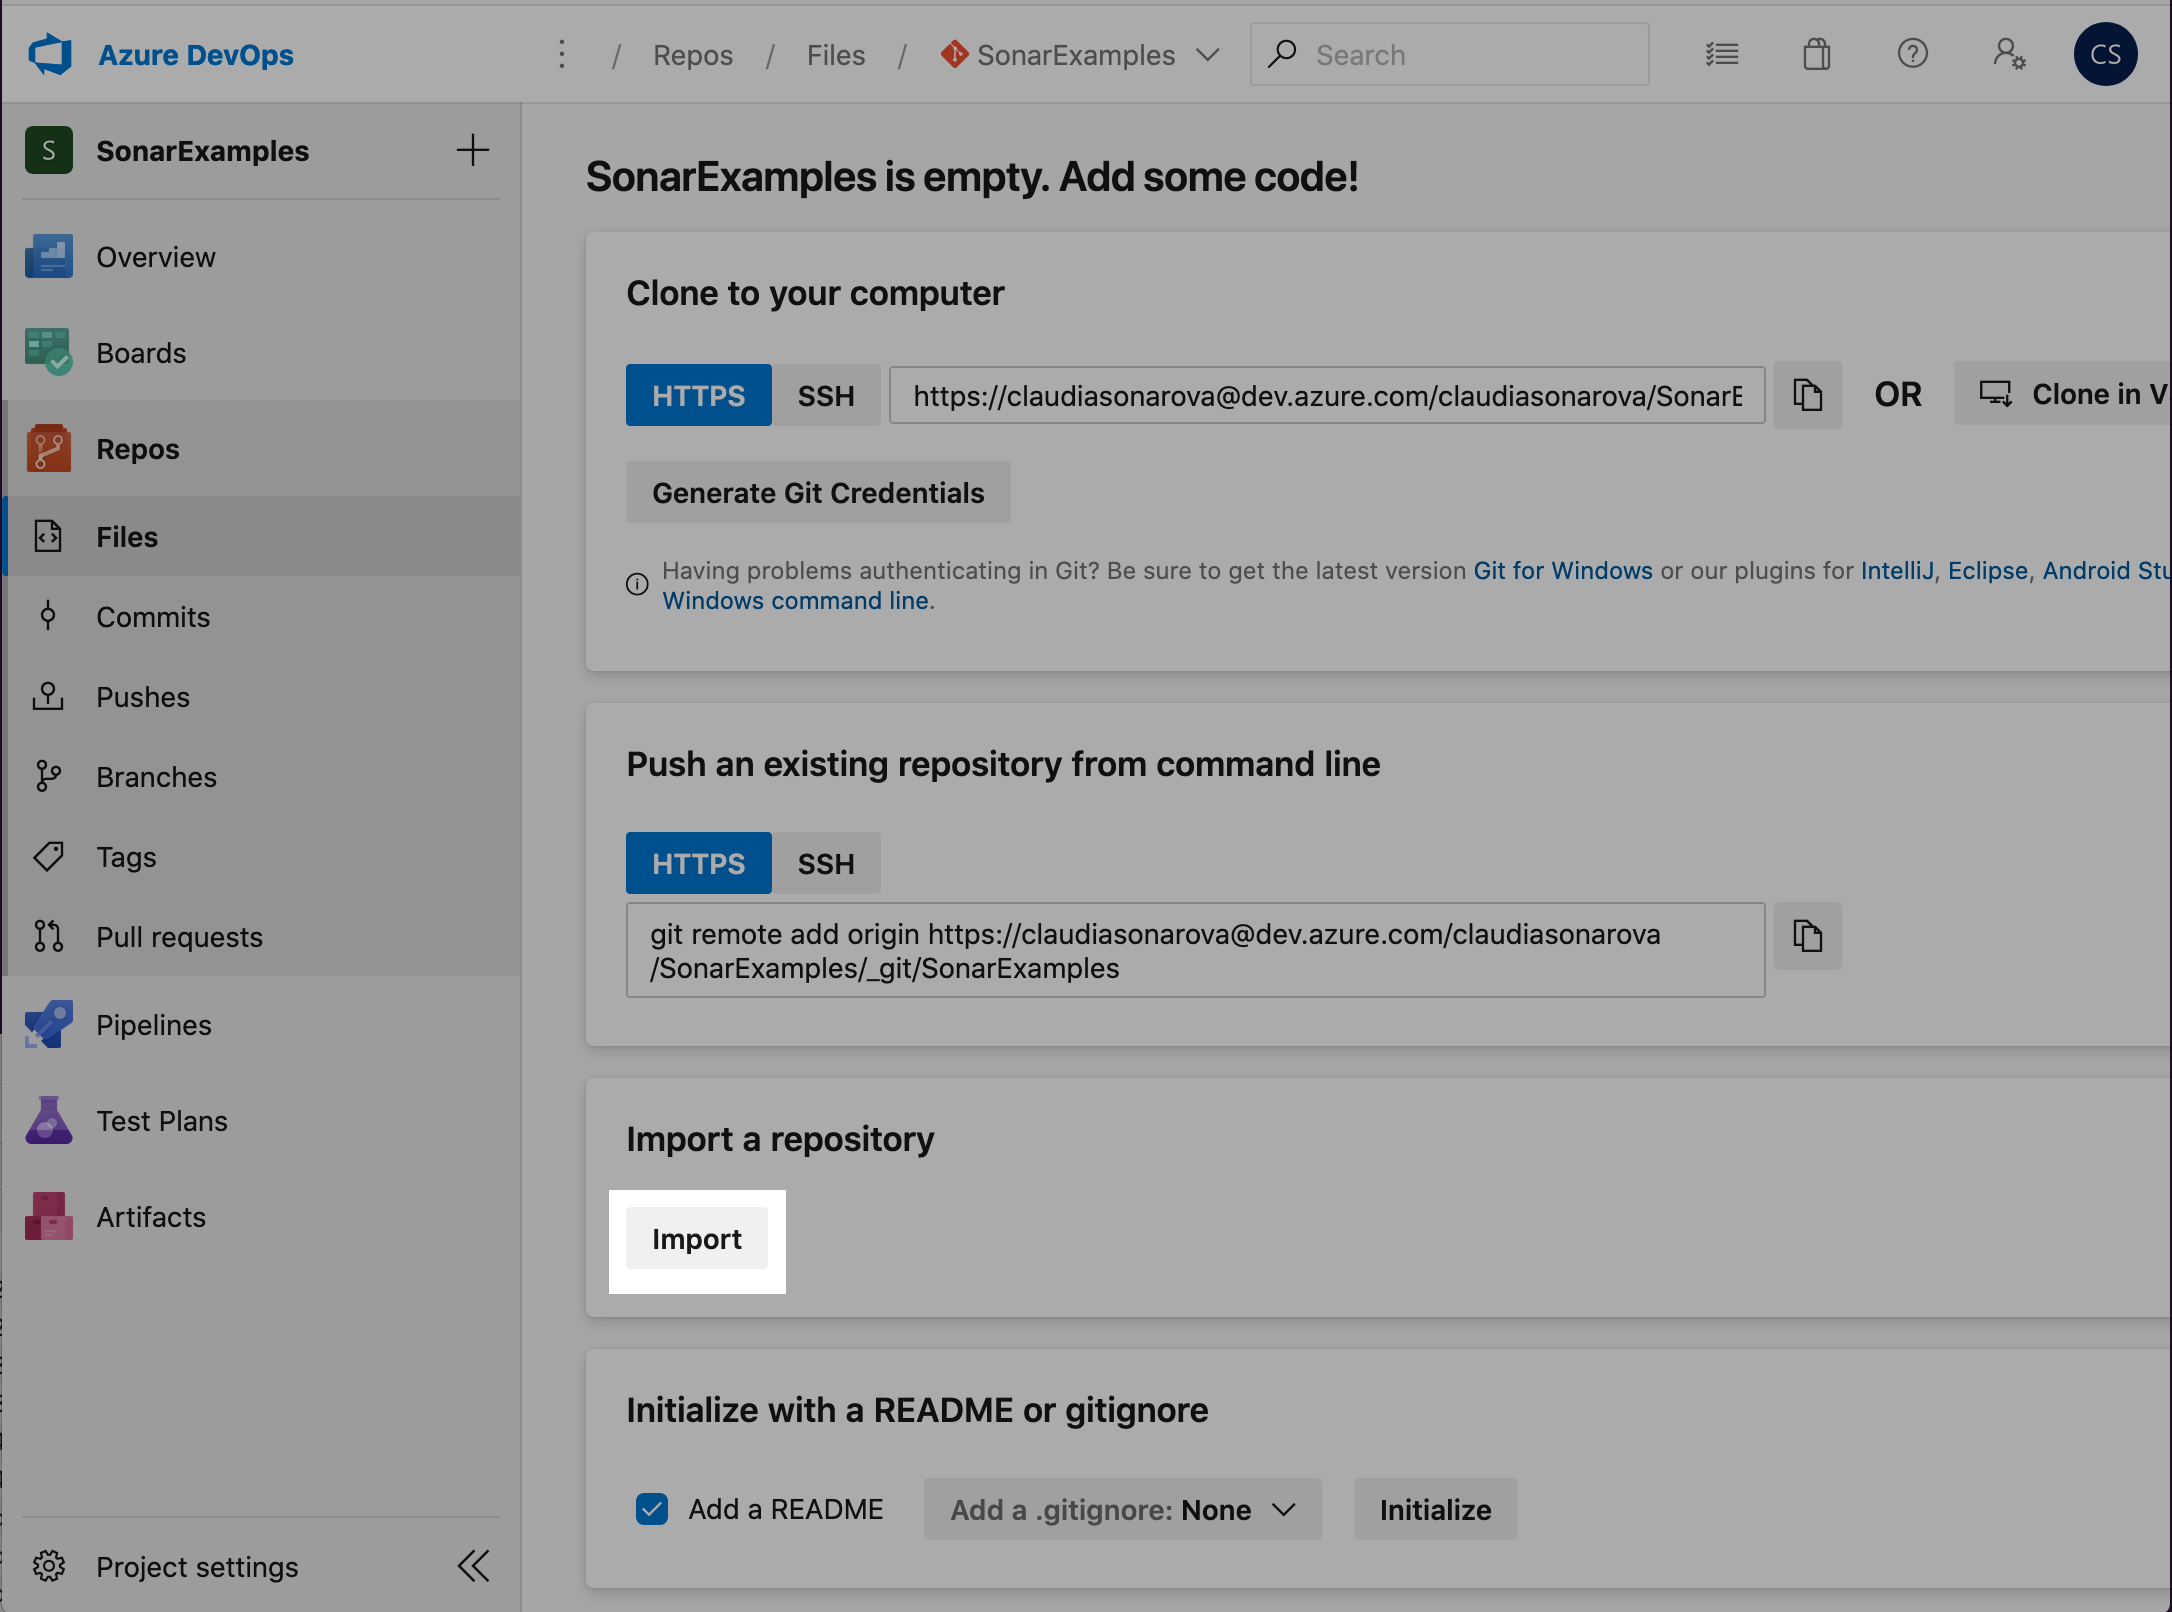Open the Test Plans flask icon
Image resolution: width=2172 pixels, height=1612 pixels.
49,1121
